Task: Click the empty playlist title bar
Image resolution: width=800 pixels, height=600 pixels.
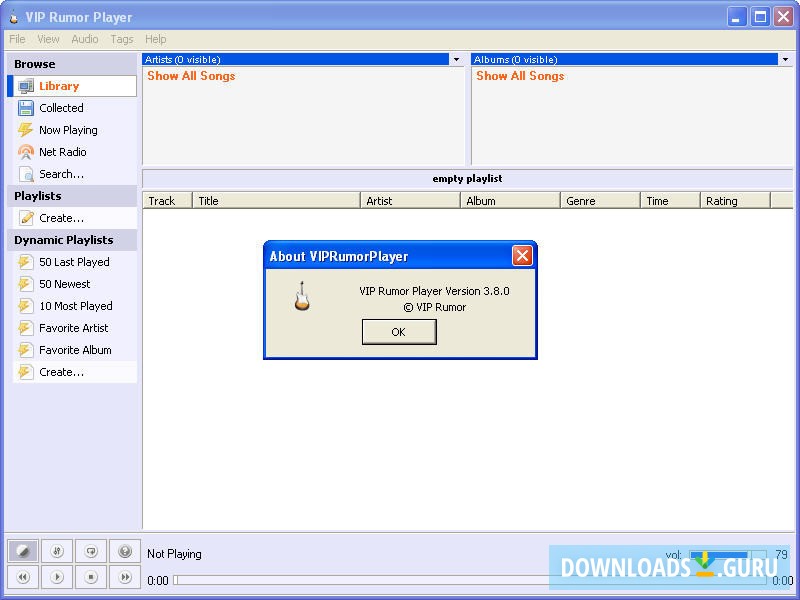Action: (x=467, y=179)
